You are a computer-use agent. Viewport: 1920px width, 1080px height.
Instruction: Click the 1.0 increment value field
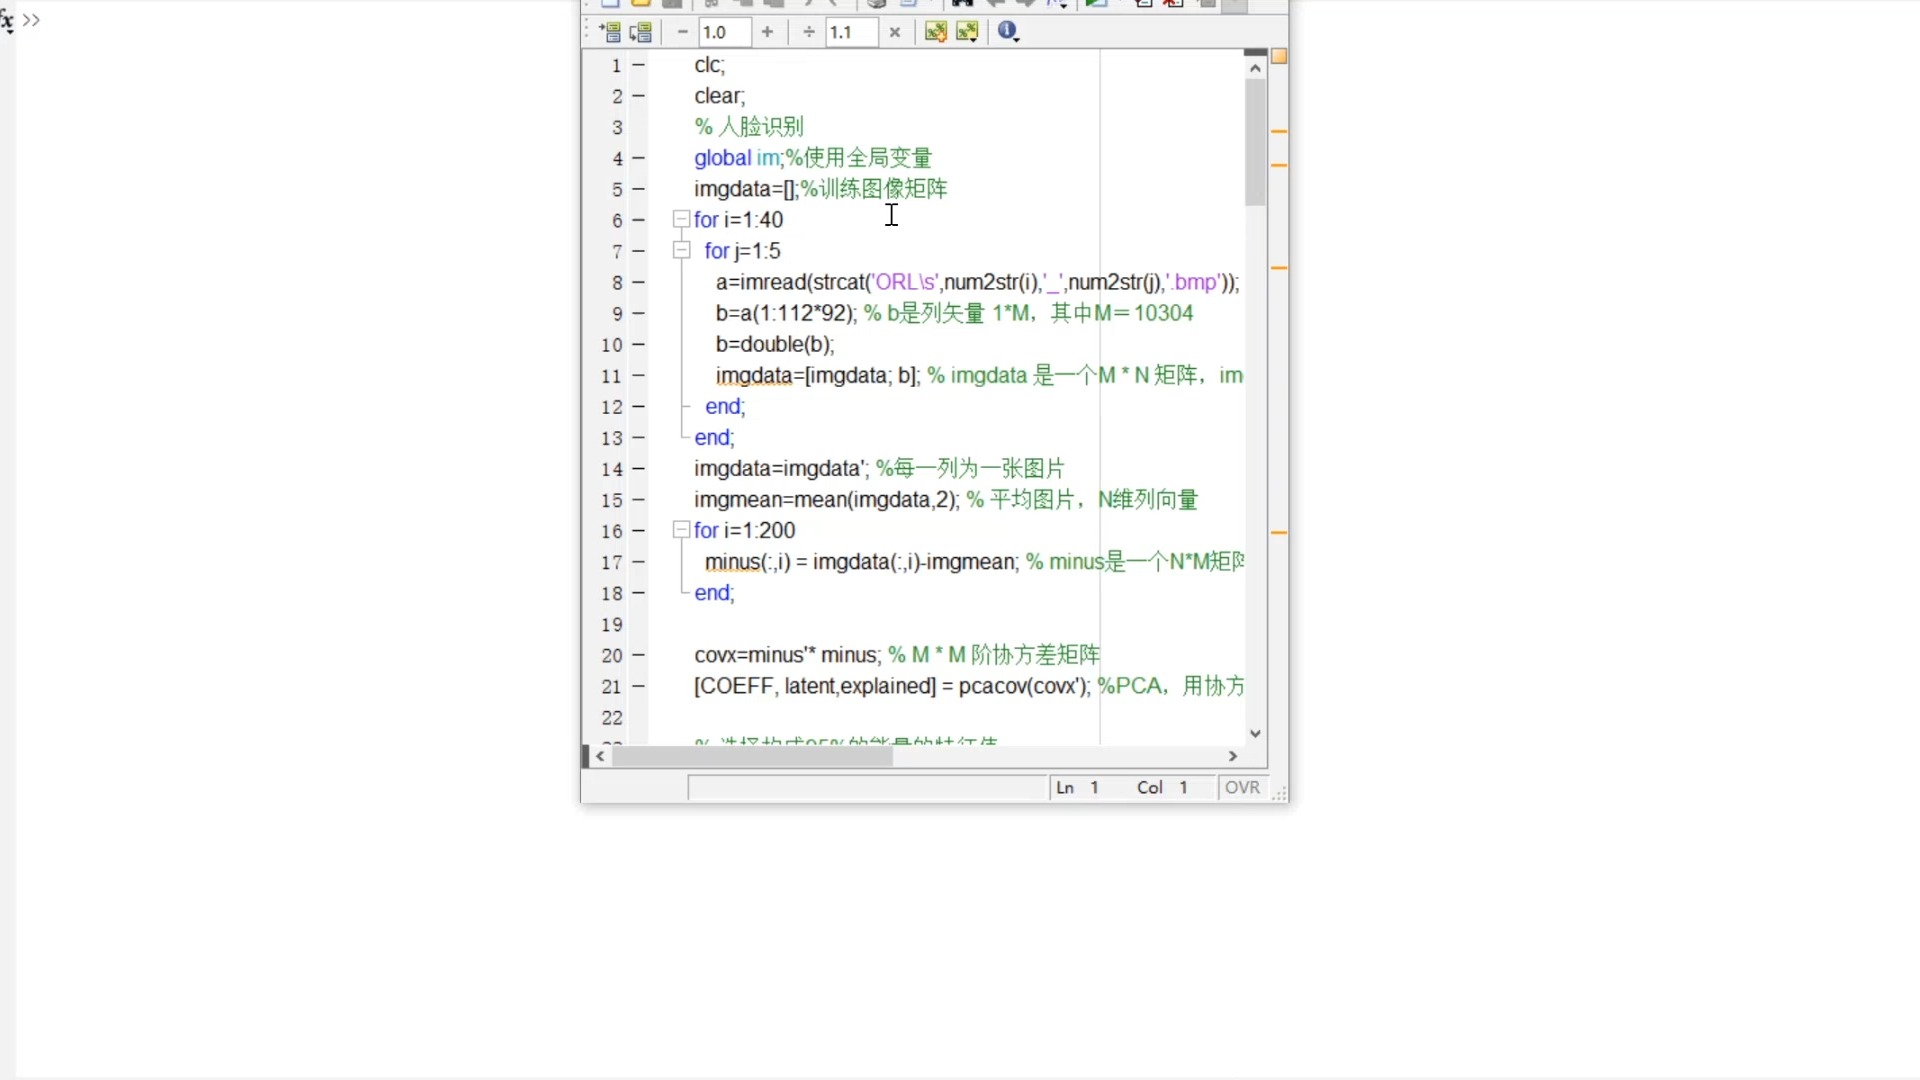725,32
